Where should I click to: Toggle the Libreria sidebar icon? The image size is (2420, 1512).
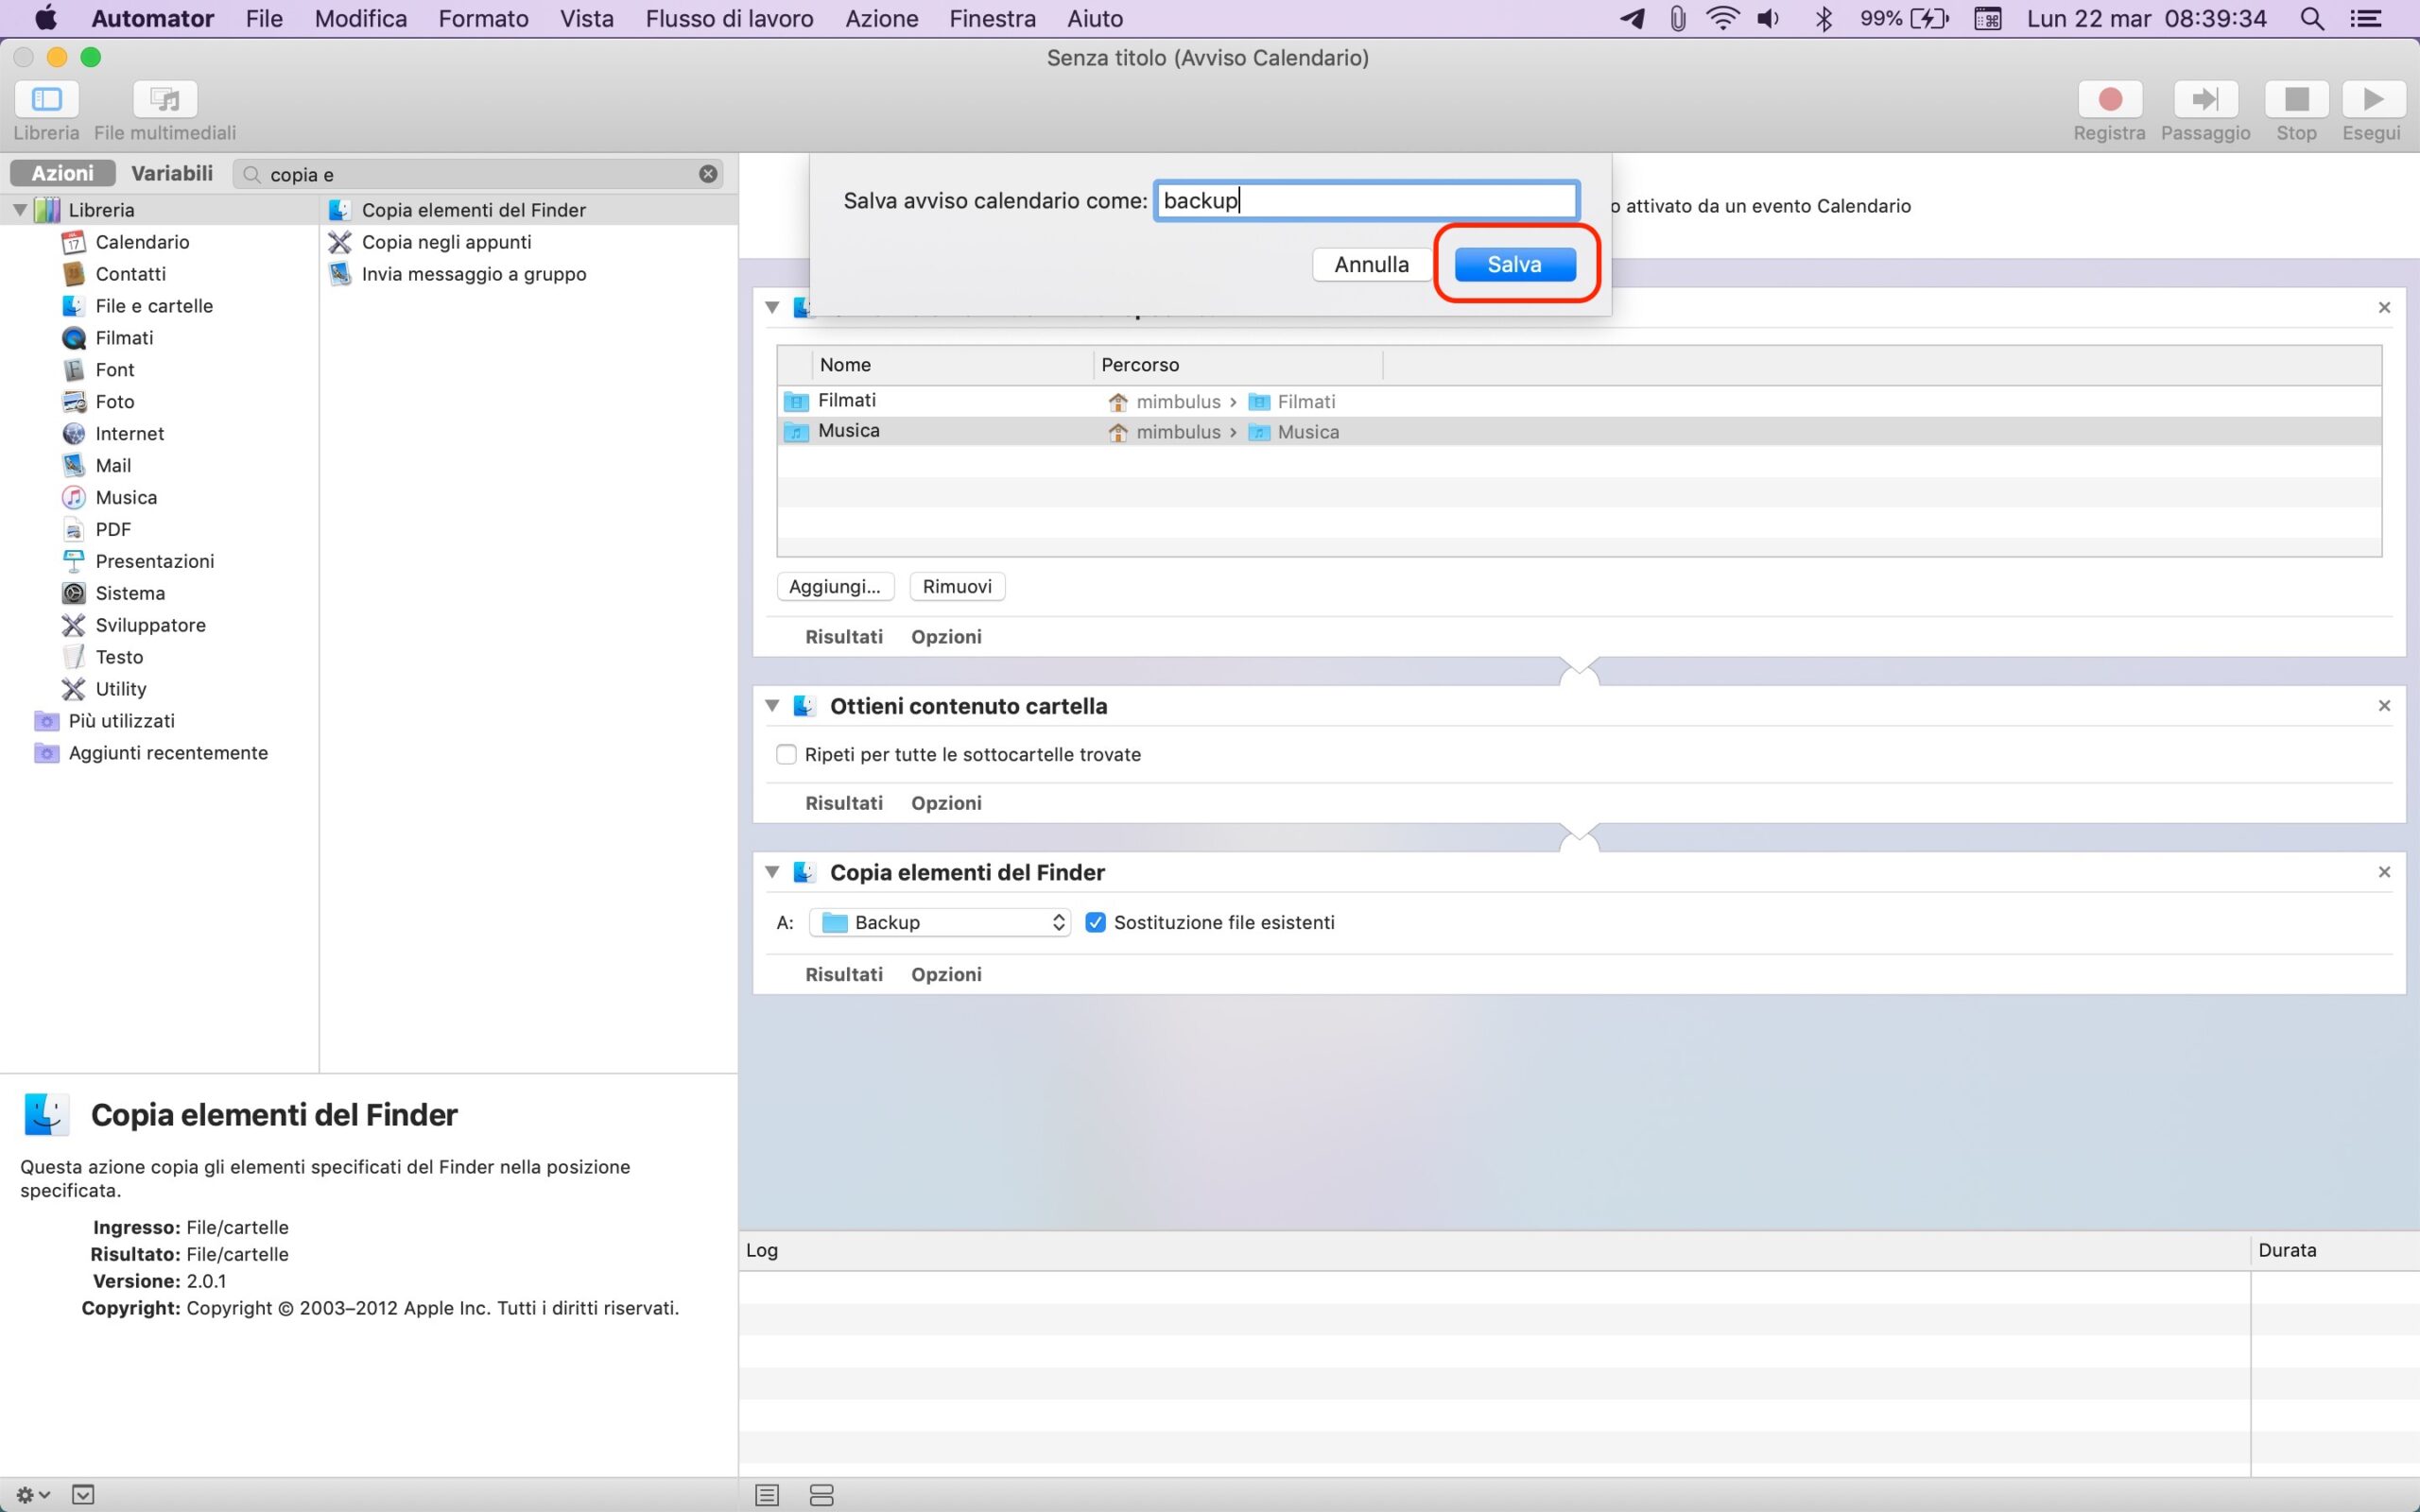46,99
